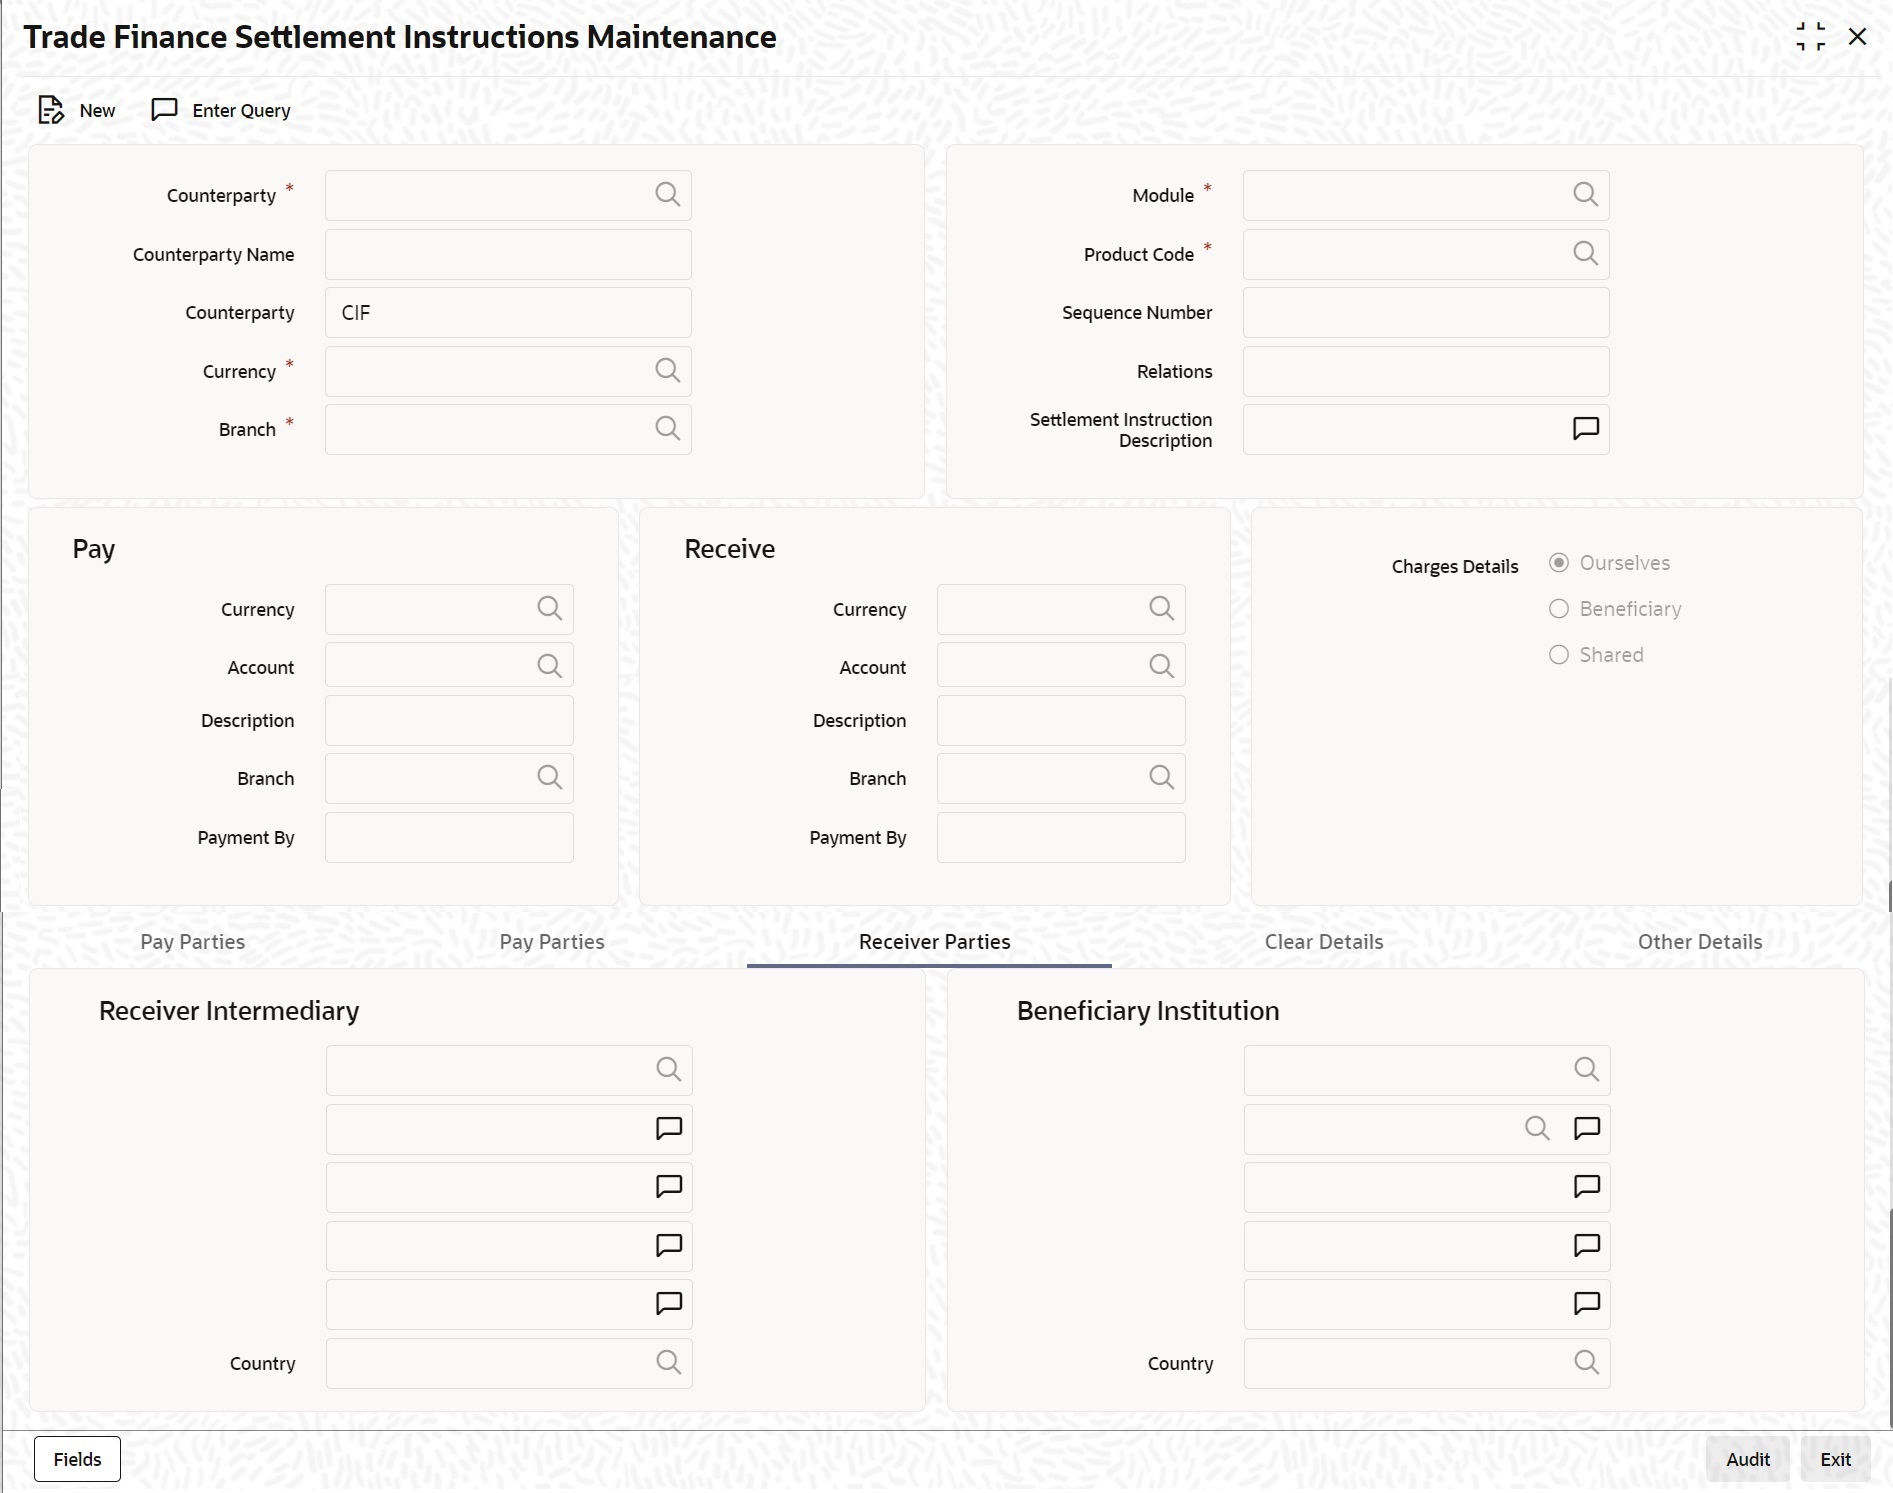Click the Sequence Number input field

coord(1426,313)
